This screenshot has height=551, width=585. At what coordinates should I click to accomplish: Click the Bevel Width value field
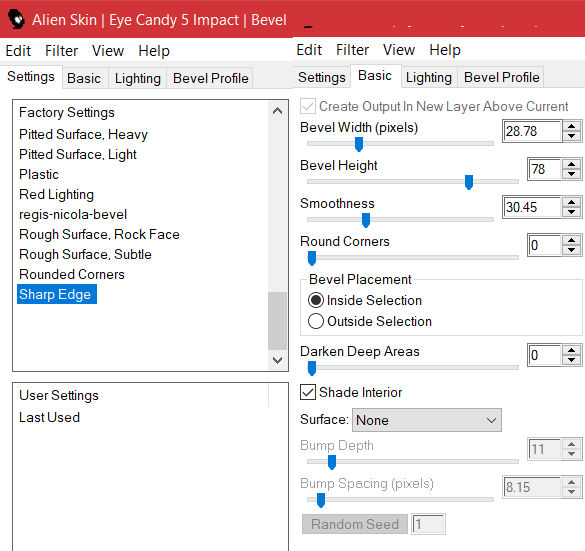pos(532,131)
